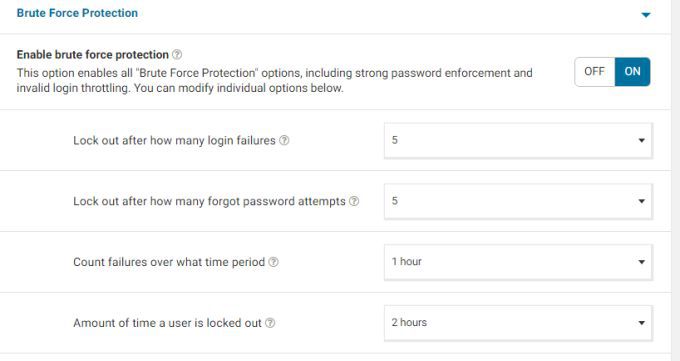The image size is (680, 361).
Task: Click the Brute Force Protection section heading
Action: tap(77, 13)
